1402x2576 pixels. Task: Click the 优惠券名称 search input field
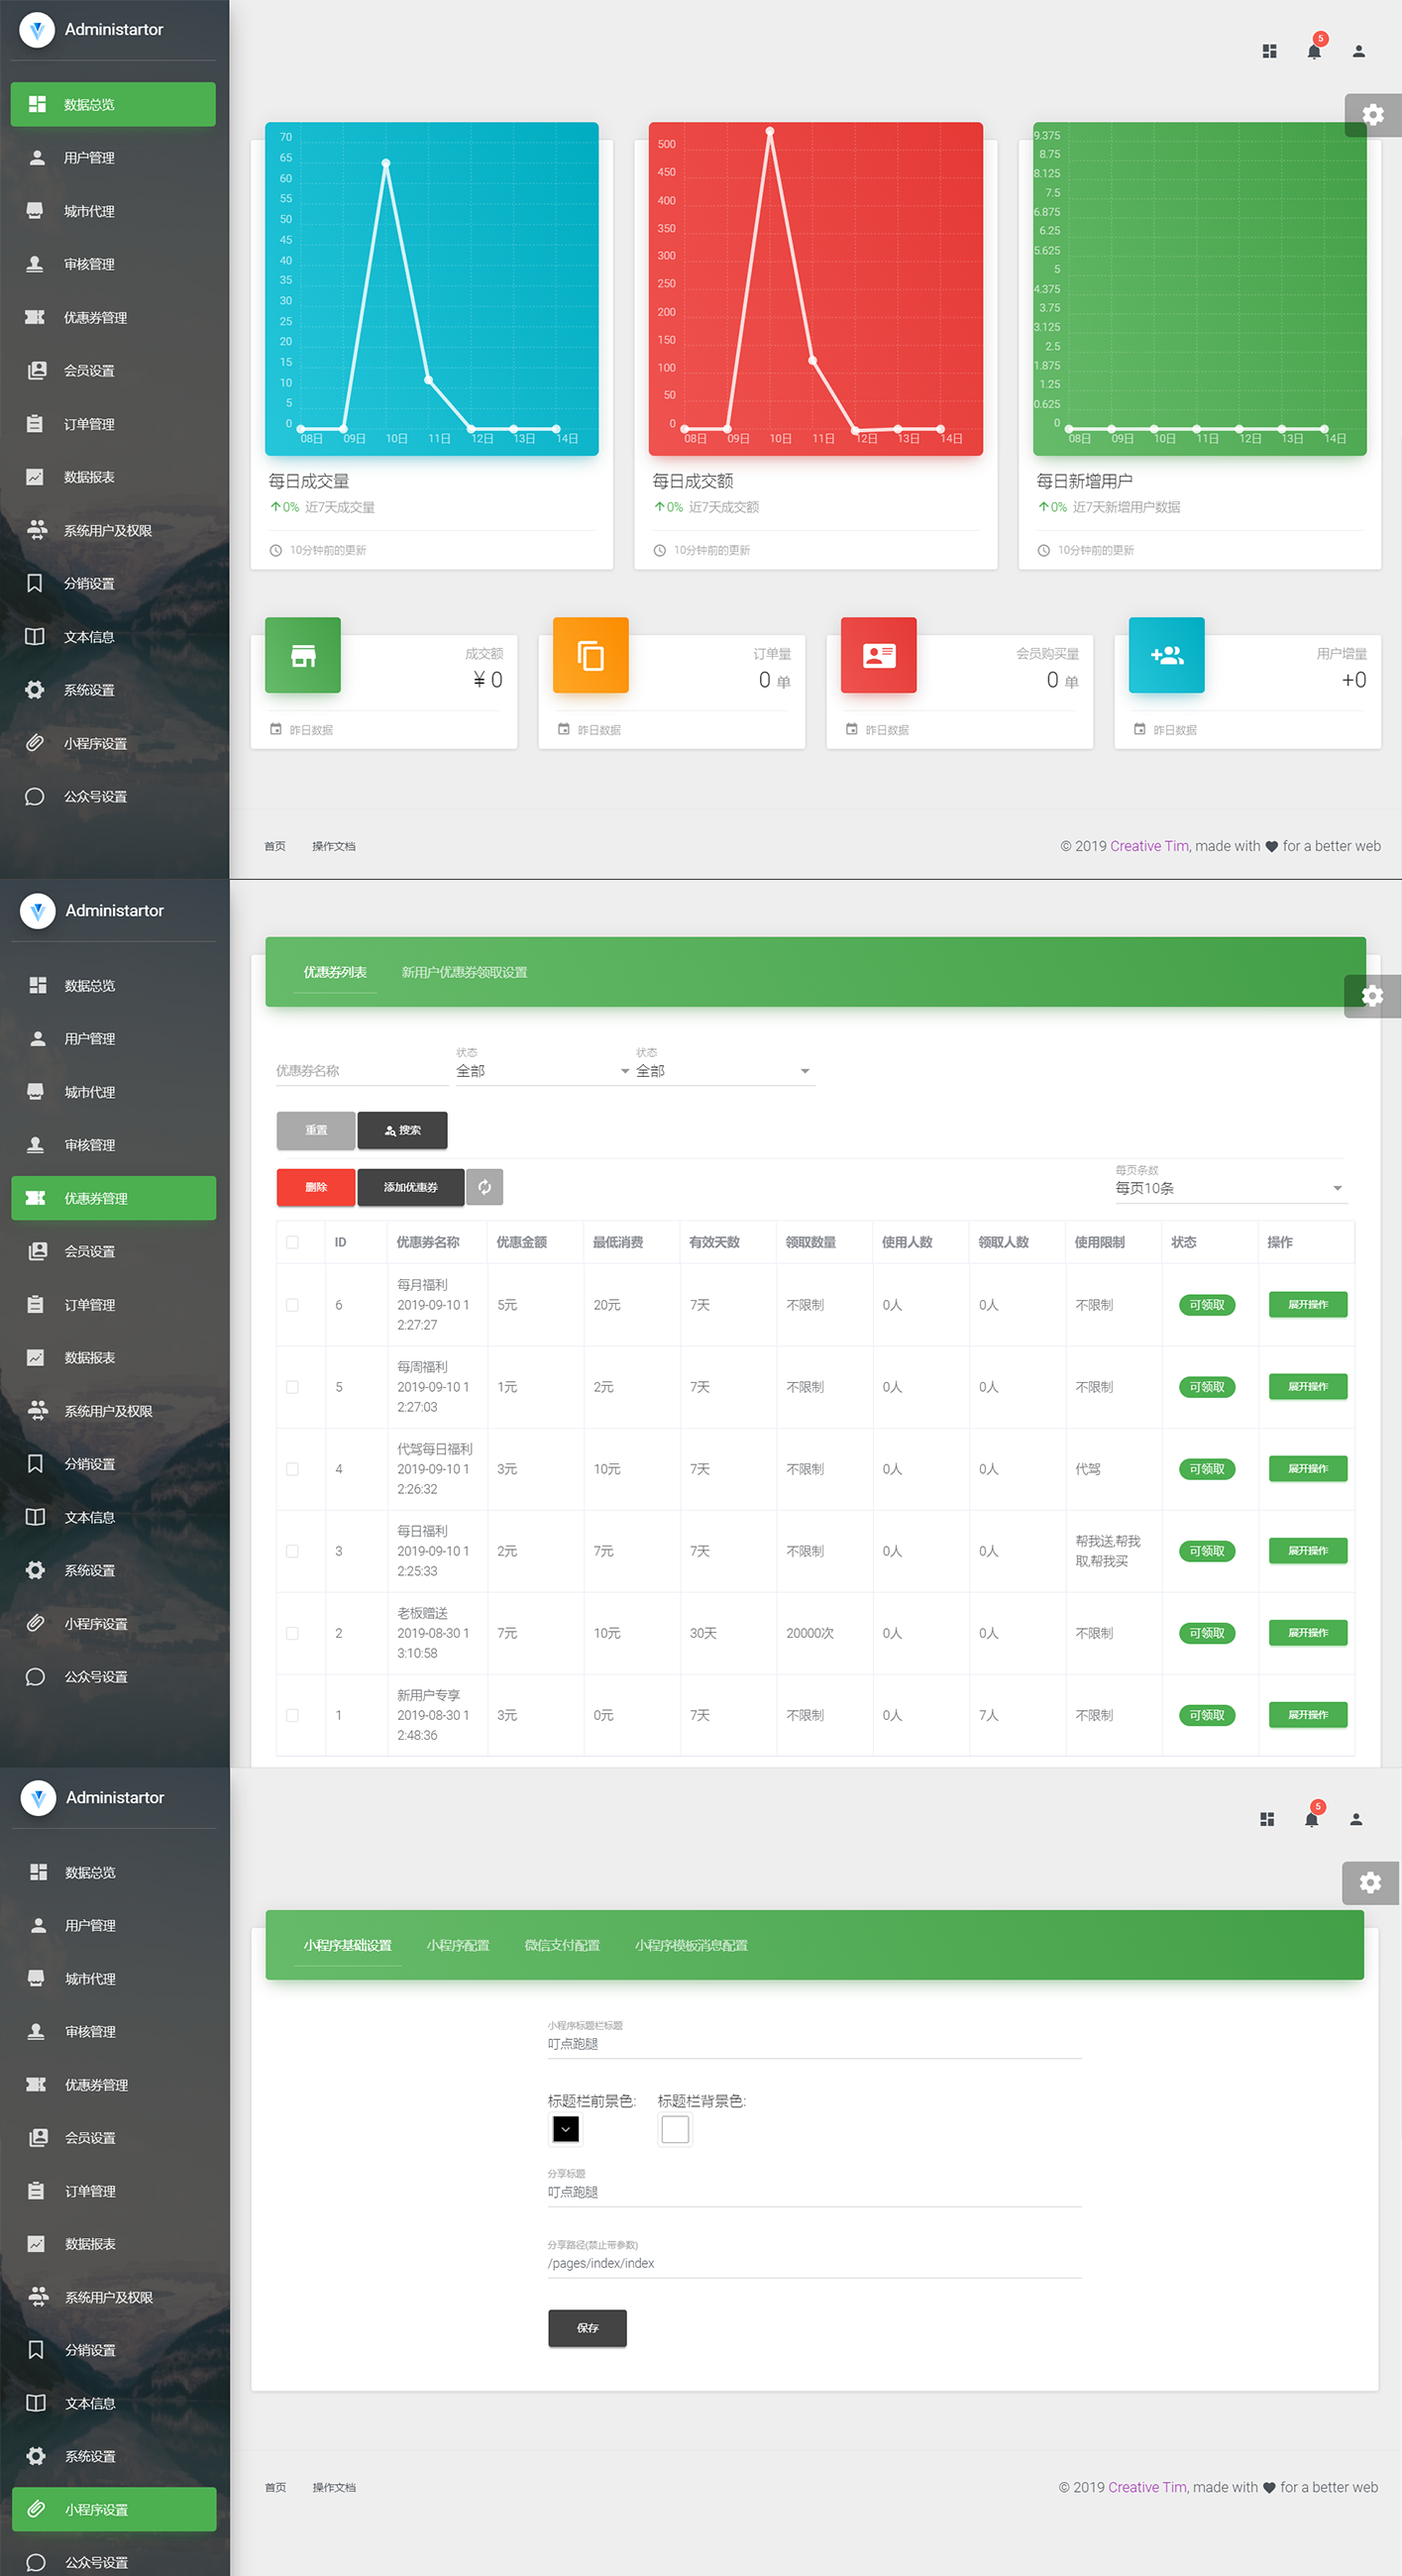tap(360, 1071)
